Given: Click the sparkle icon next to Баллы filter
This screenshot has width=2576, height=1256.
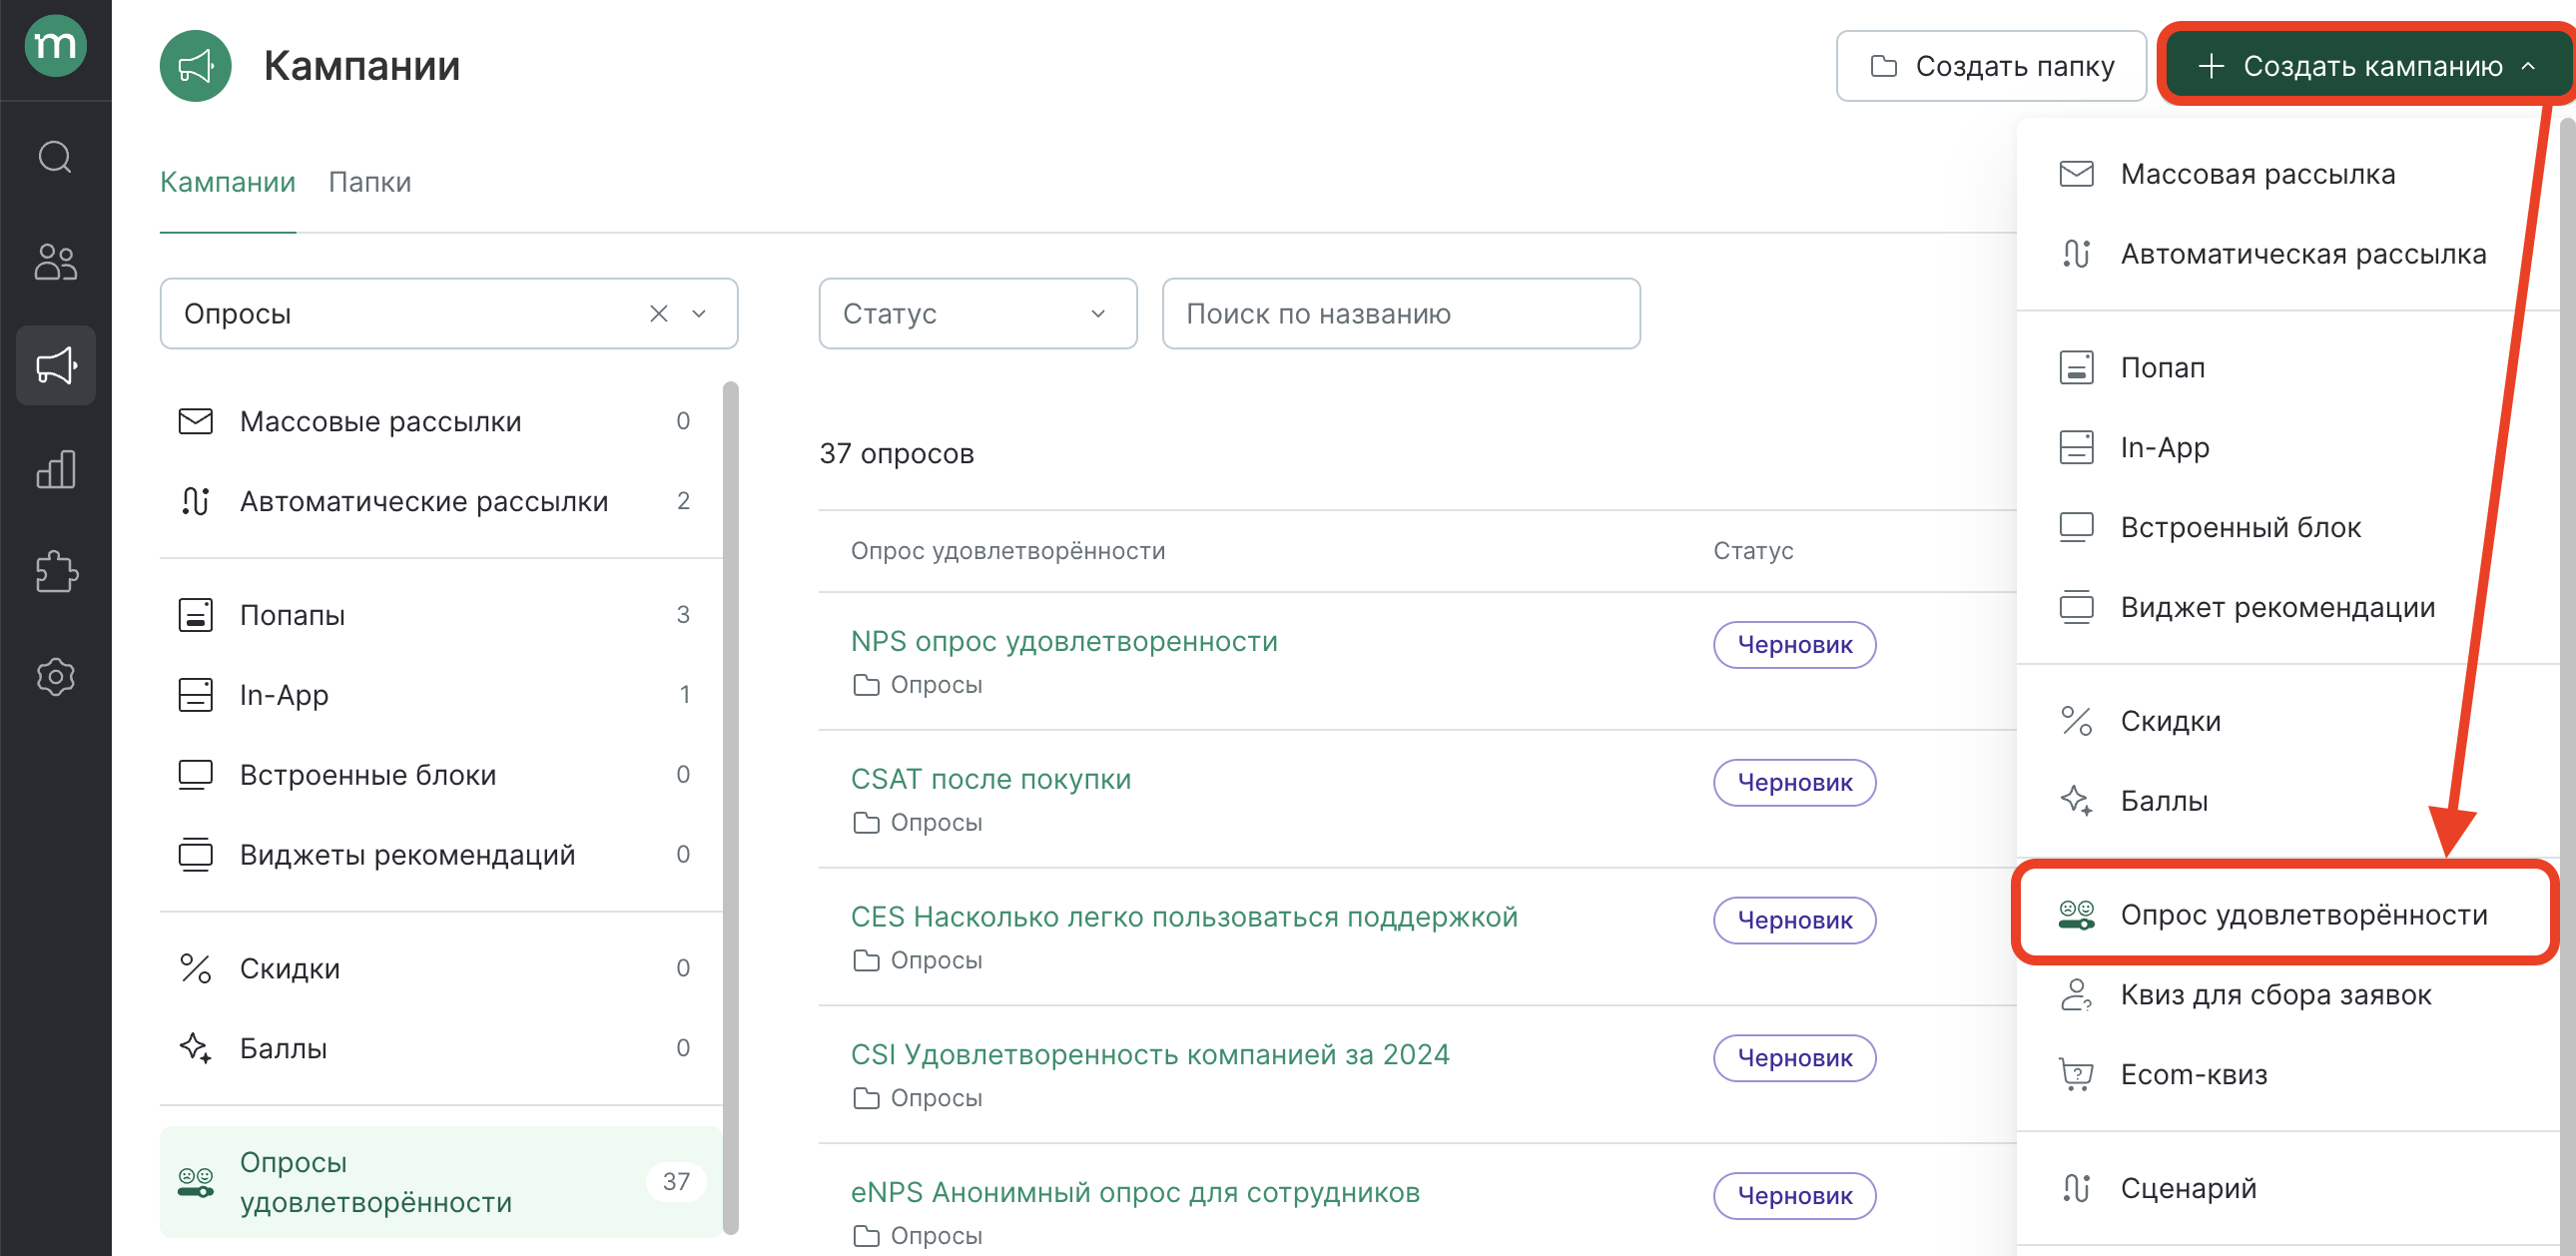Looking at the screenshot, I should [195, 1049].
